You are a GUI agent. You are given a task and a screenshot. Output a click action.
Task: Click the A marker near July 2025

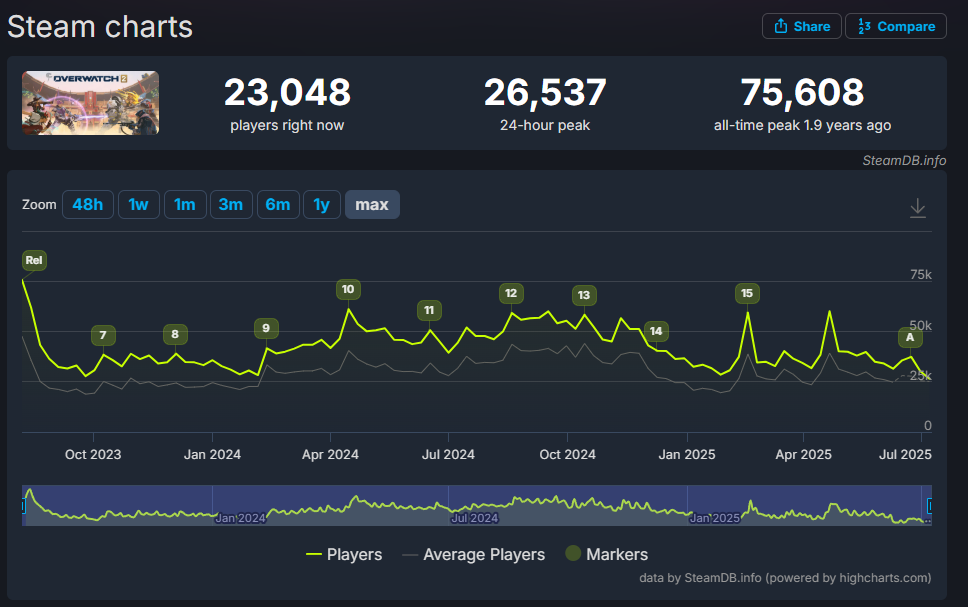click(x=910, y=337)
